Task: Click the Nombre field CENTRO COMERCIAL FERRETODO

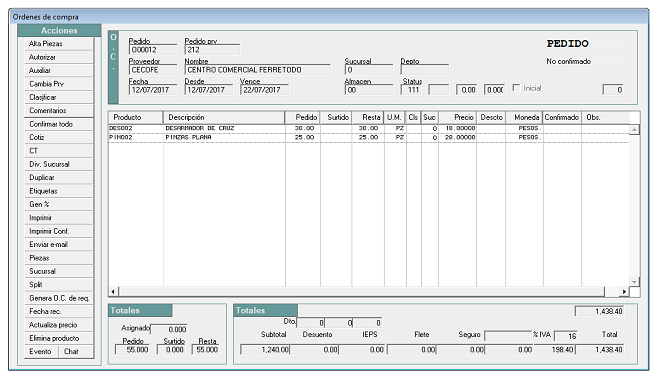Action: [x=257, y=70]
